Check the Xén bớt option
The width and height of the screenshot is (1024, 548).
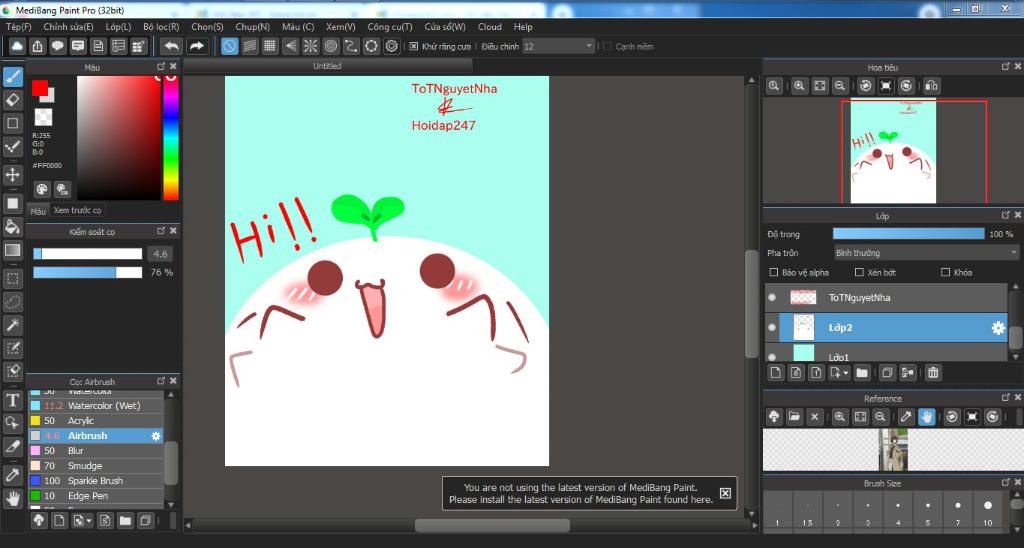pos(859,272)
